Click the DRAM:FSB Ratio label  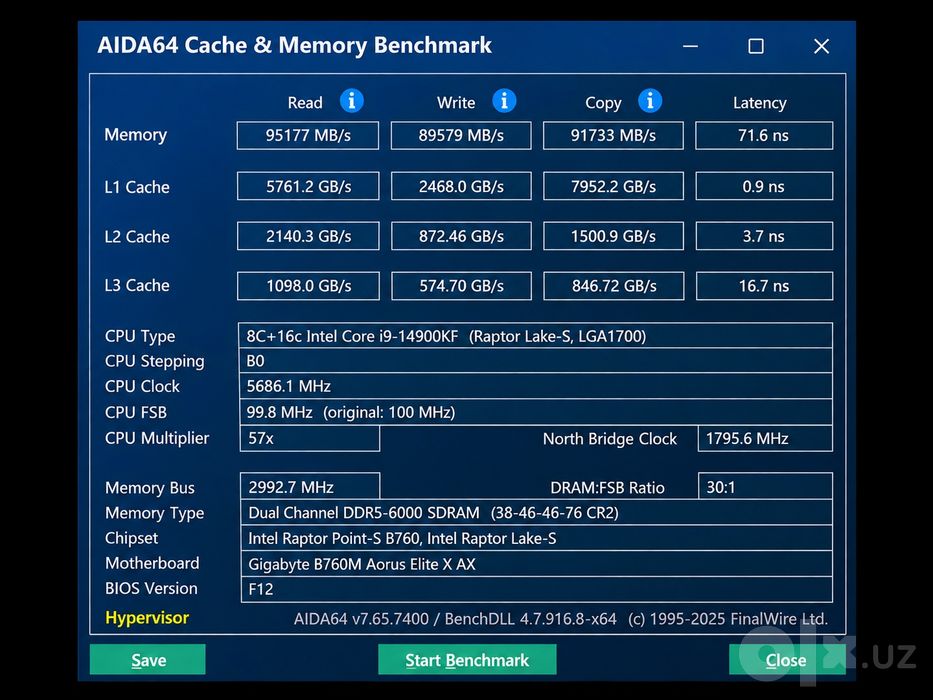tap(607, 488)
